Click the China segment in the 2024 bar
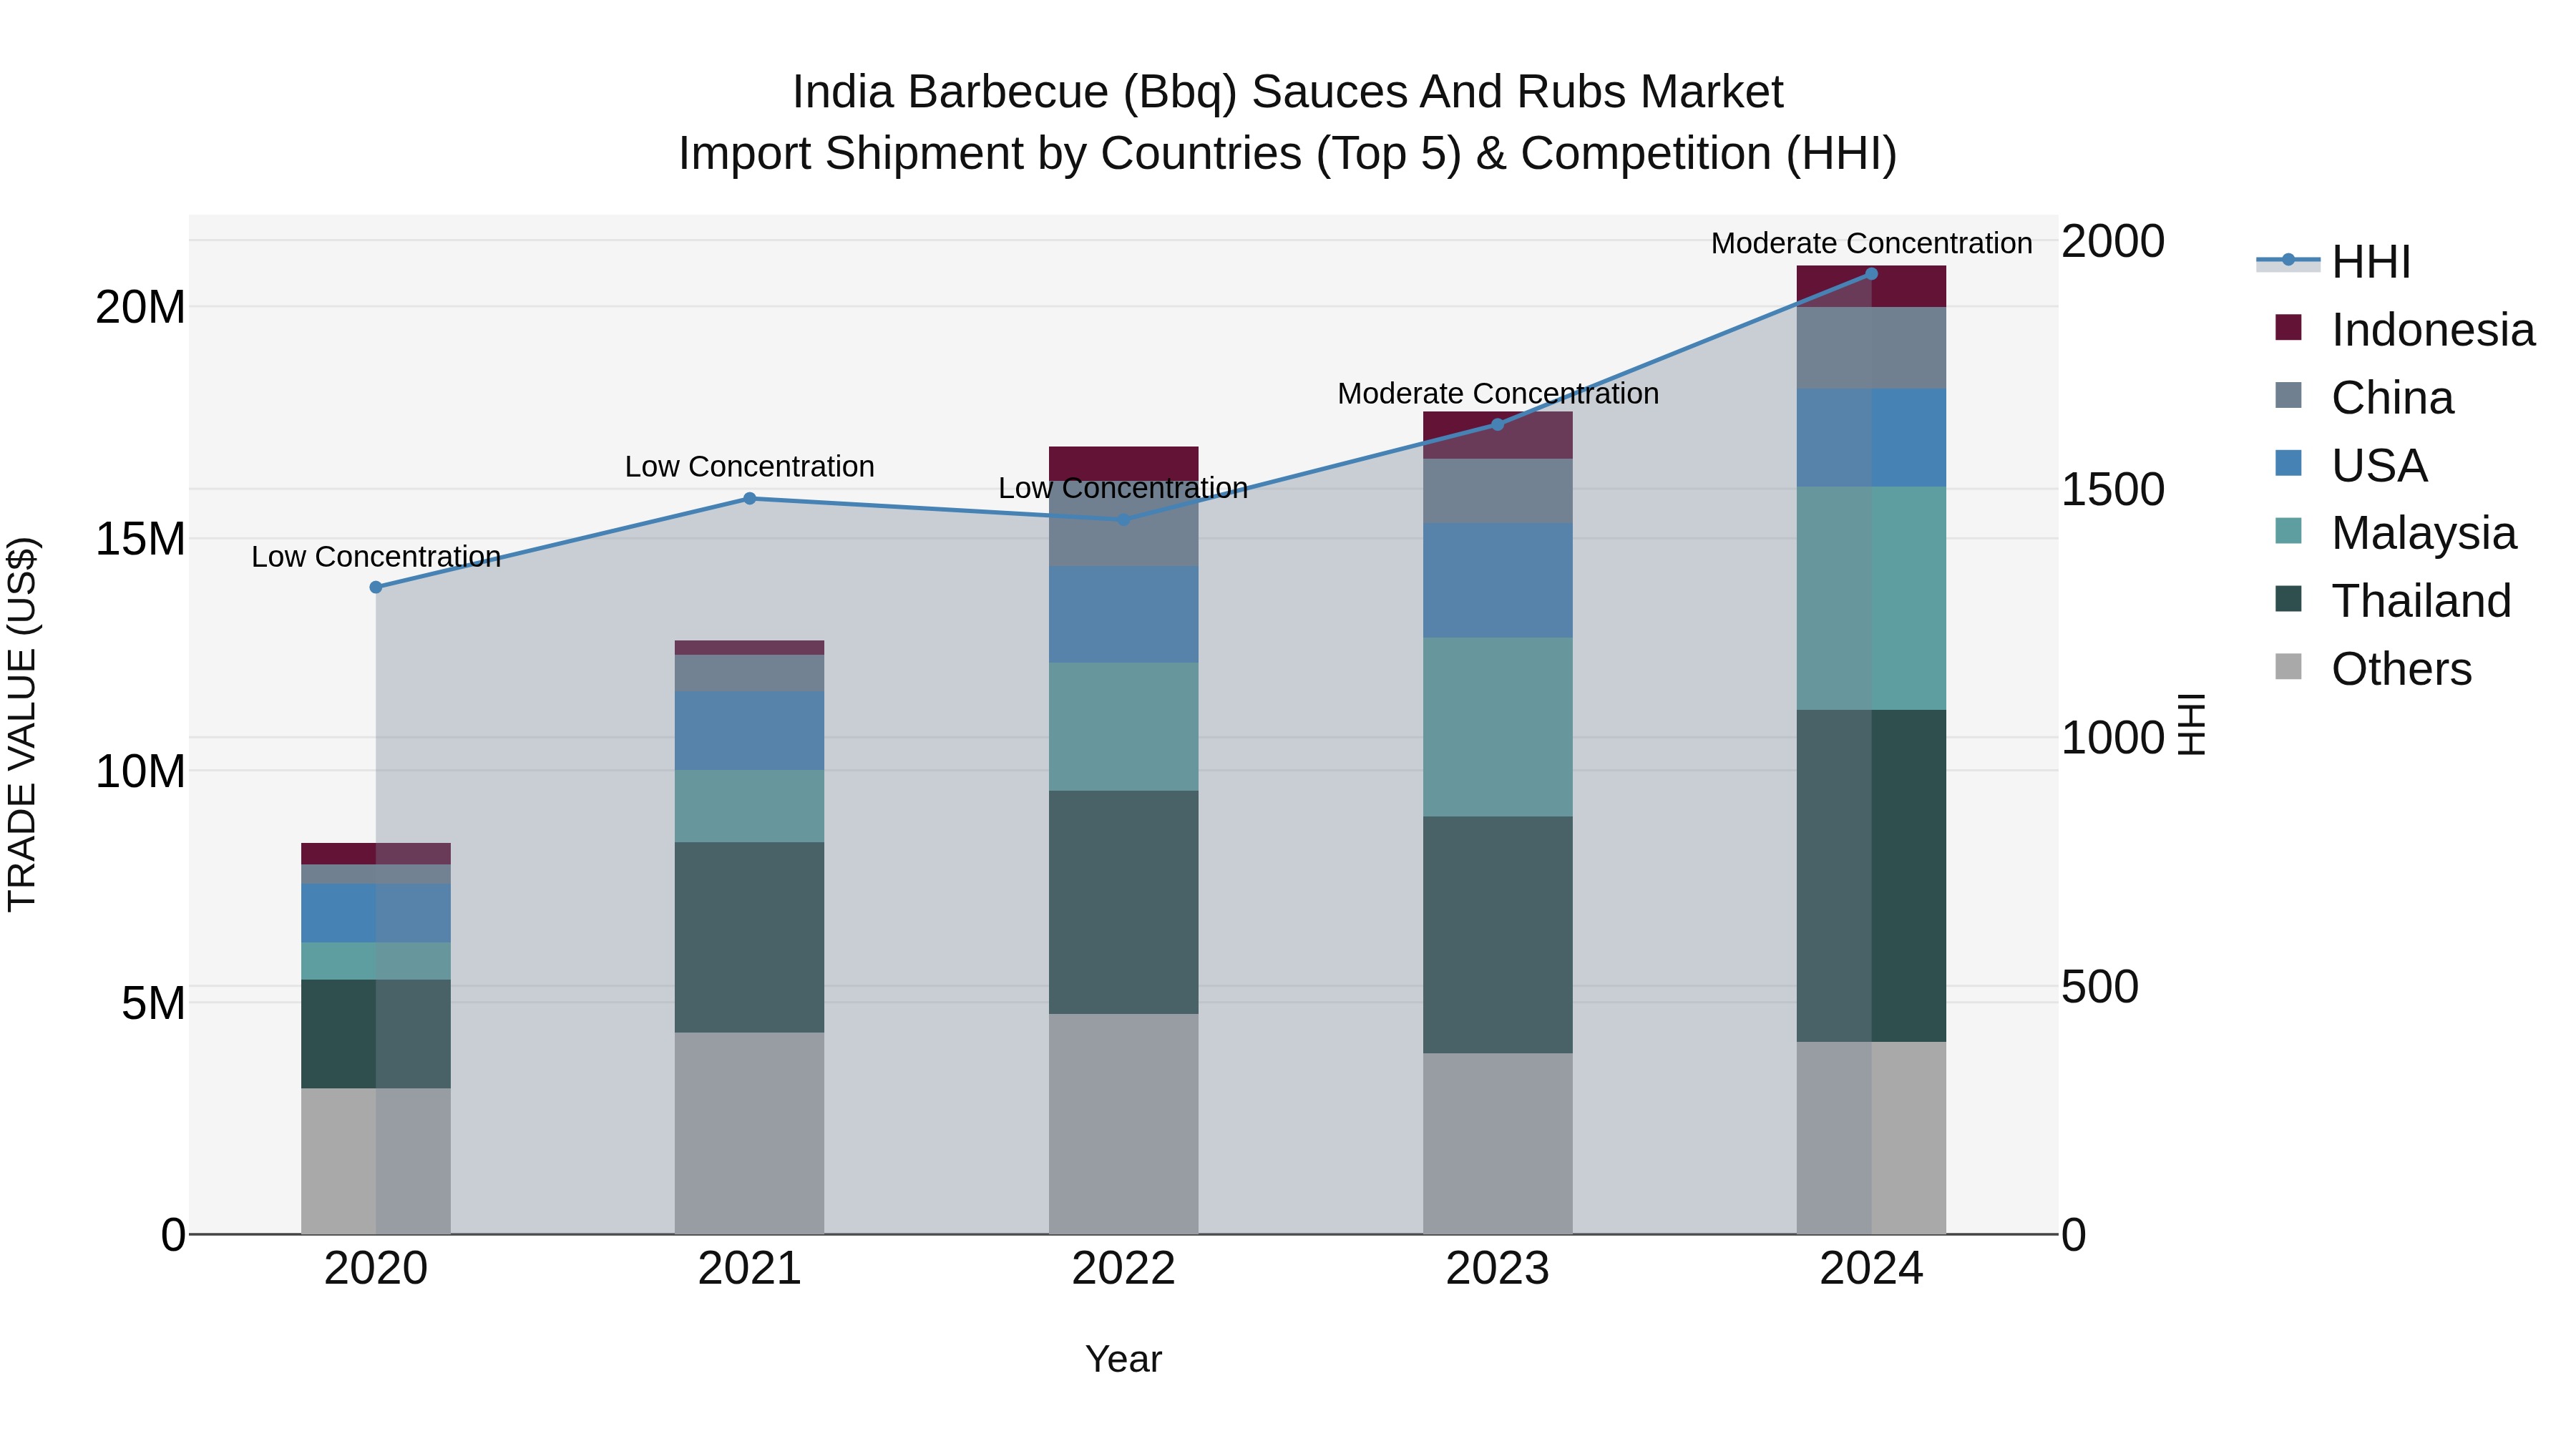 pos(1871,348)
